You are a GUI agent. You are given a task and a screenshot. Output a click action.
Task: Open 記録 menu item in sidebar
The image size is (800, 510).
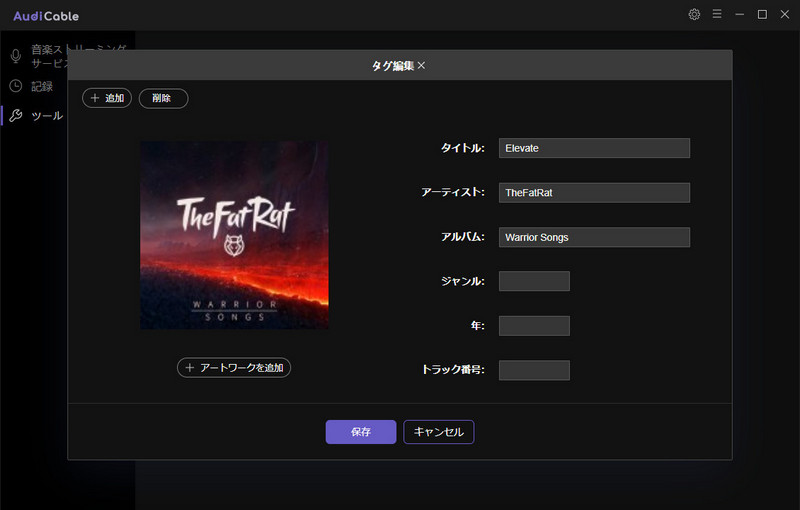point(42,86)
